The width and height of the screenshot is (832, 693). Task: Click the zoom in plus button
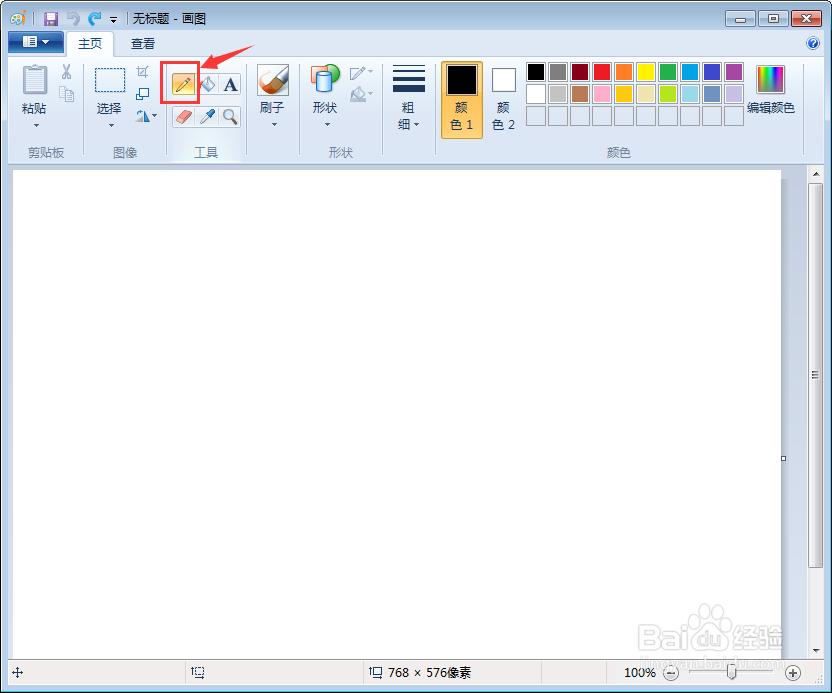[793, 673]
